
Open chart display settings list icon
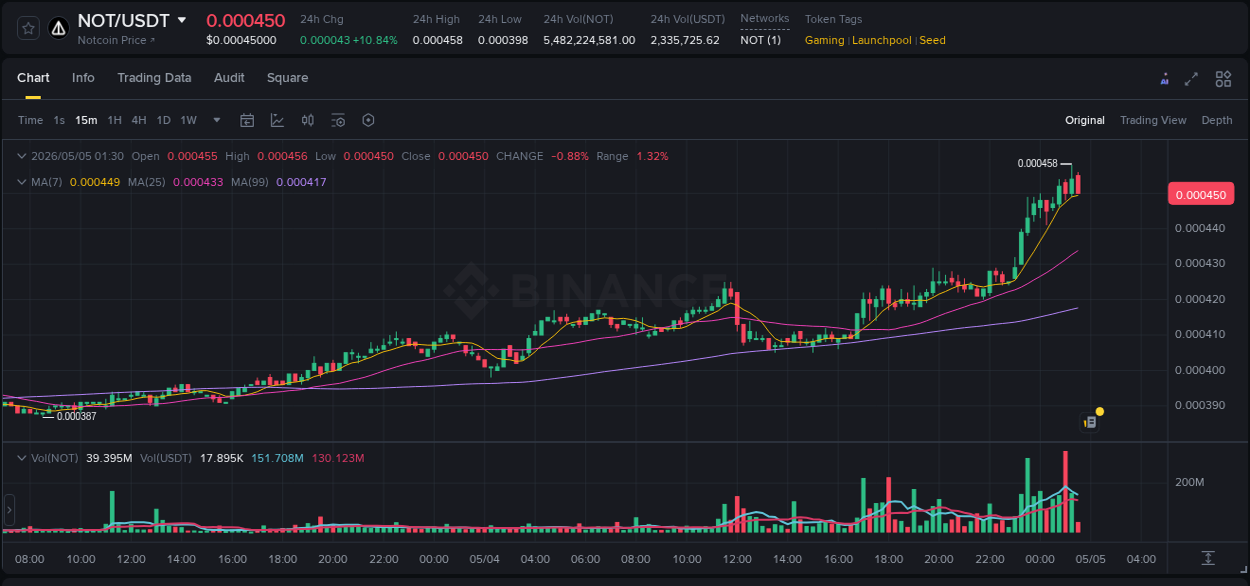pos(338,120)
